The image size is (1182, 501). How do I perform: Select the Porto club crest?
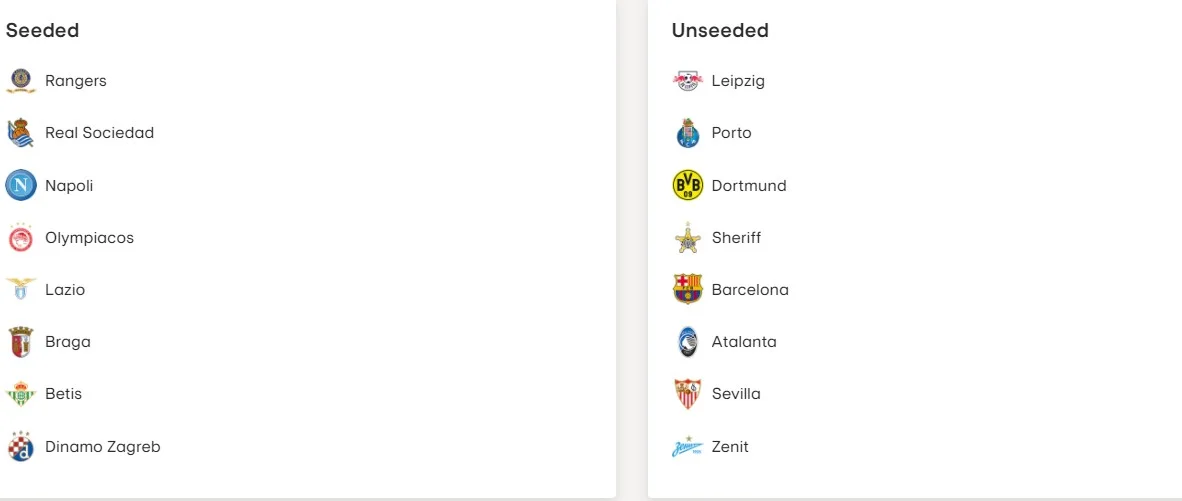click(x=688, y=133)
